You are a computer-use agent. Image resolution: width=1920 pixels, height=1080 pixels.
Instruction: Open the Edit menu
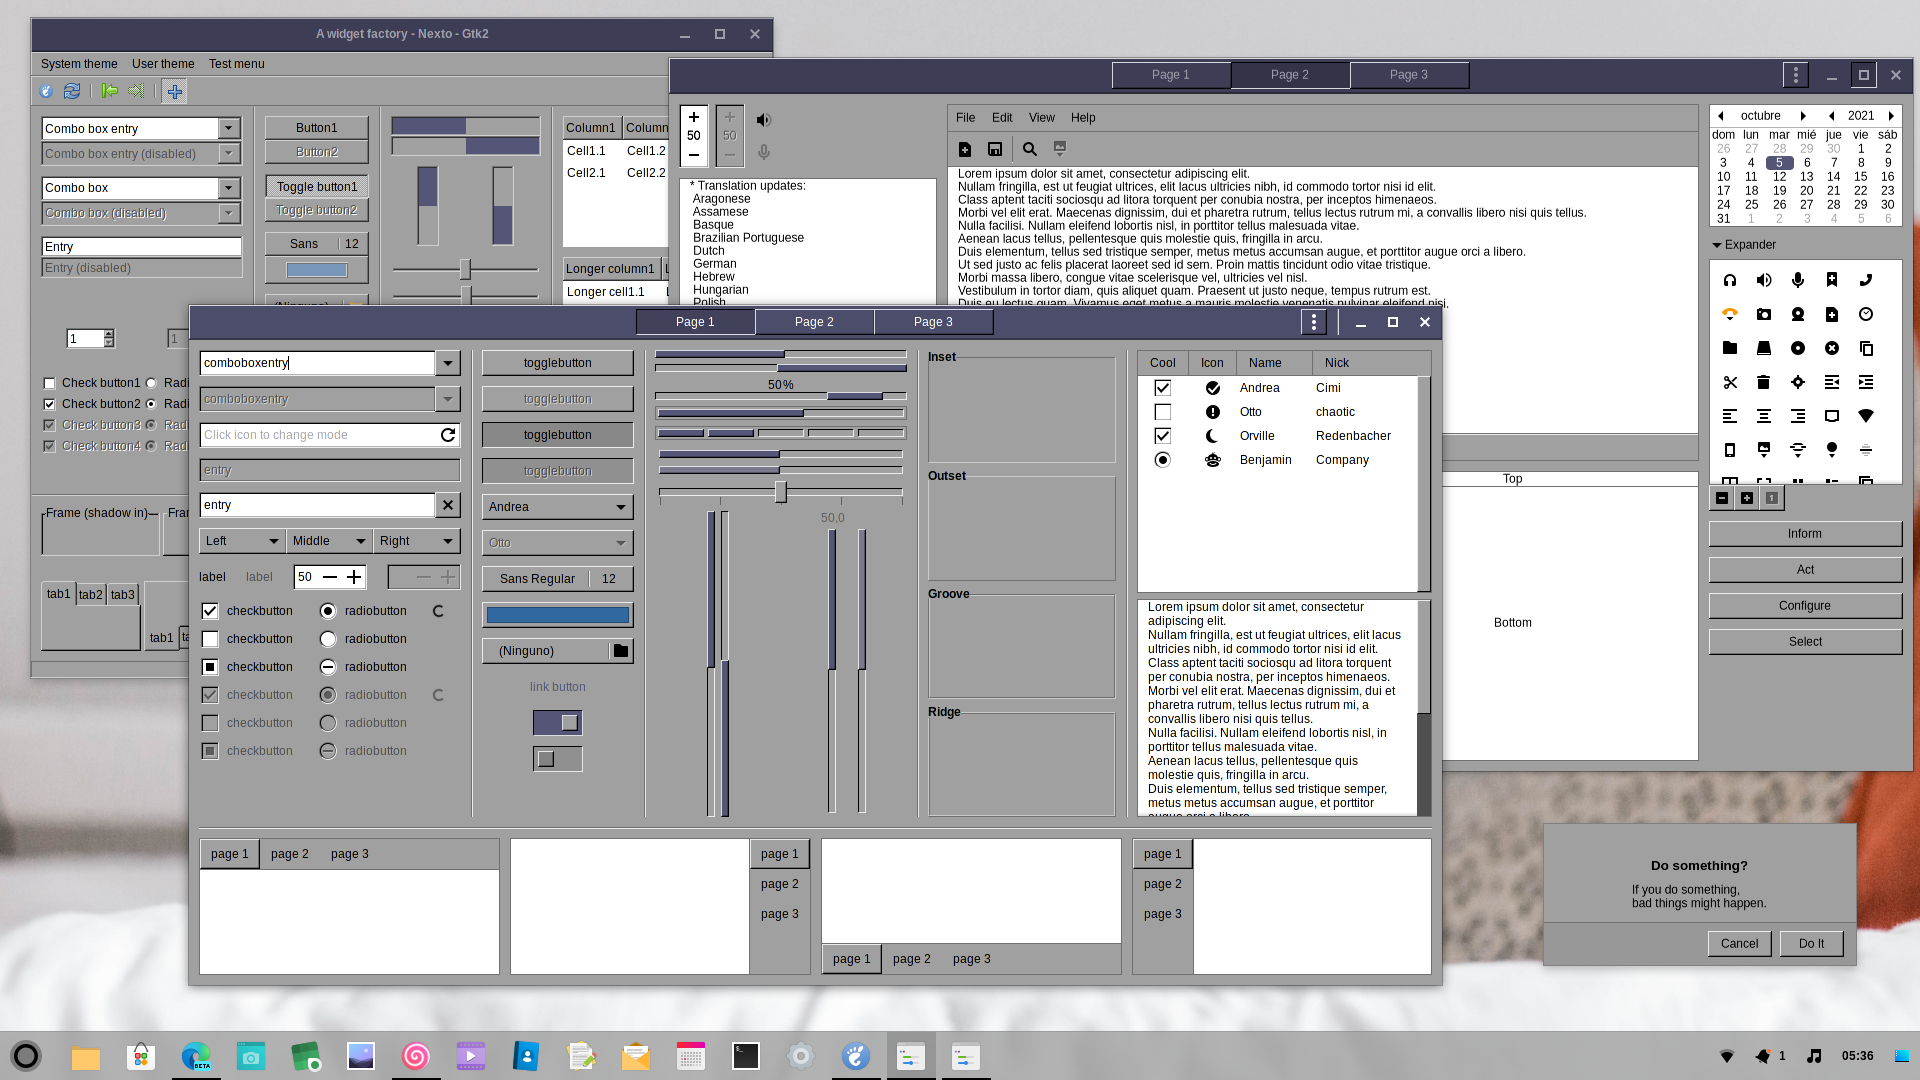pyautogui.click(x=1002, y=118)
